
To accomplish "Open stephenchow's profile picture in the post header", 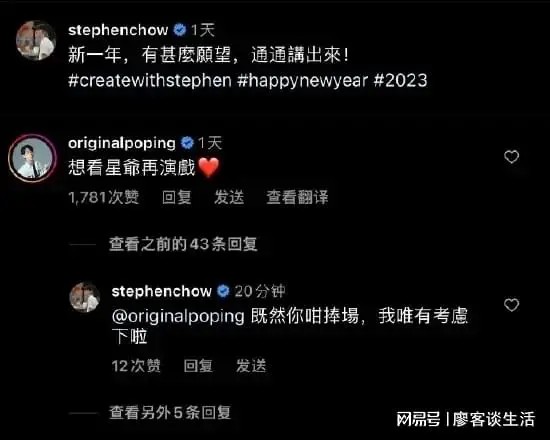I will point(36,40).
